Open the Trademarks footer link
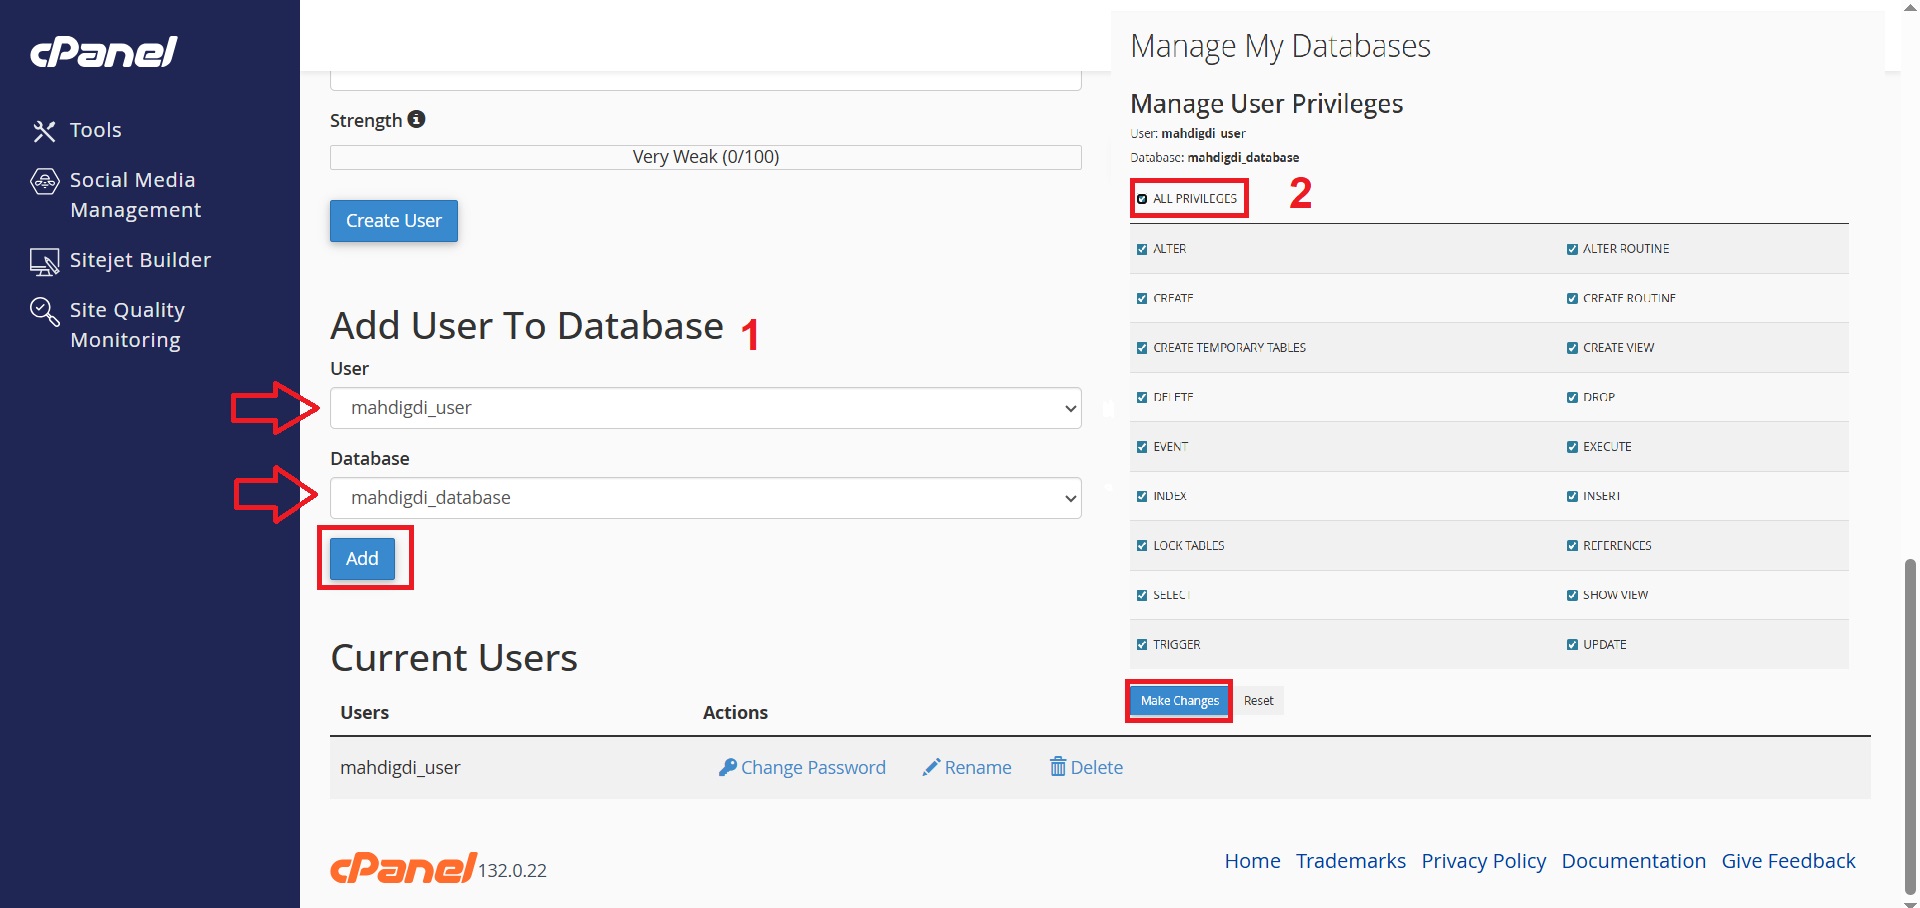The image size is (1920, 908). point(1351,861)
